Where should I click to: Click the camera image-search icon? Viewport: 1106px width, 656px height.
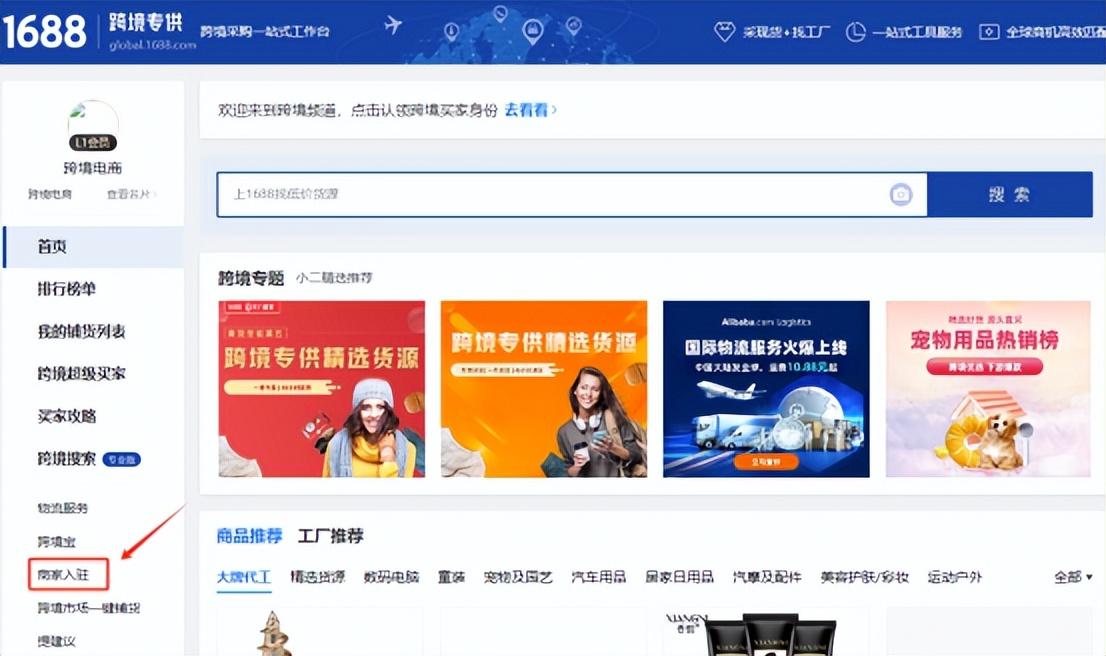(x=901, y=194)
